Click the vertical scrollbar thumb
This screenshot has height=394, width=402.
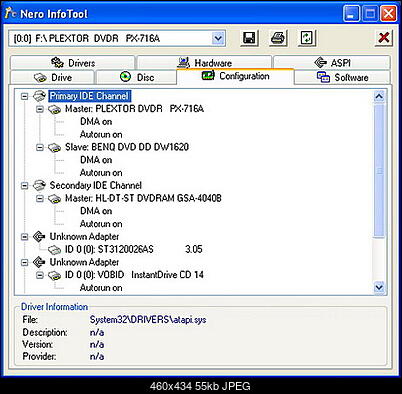point(379,171)
